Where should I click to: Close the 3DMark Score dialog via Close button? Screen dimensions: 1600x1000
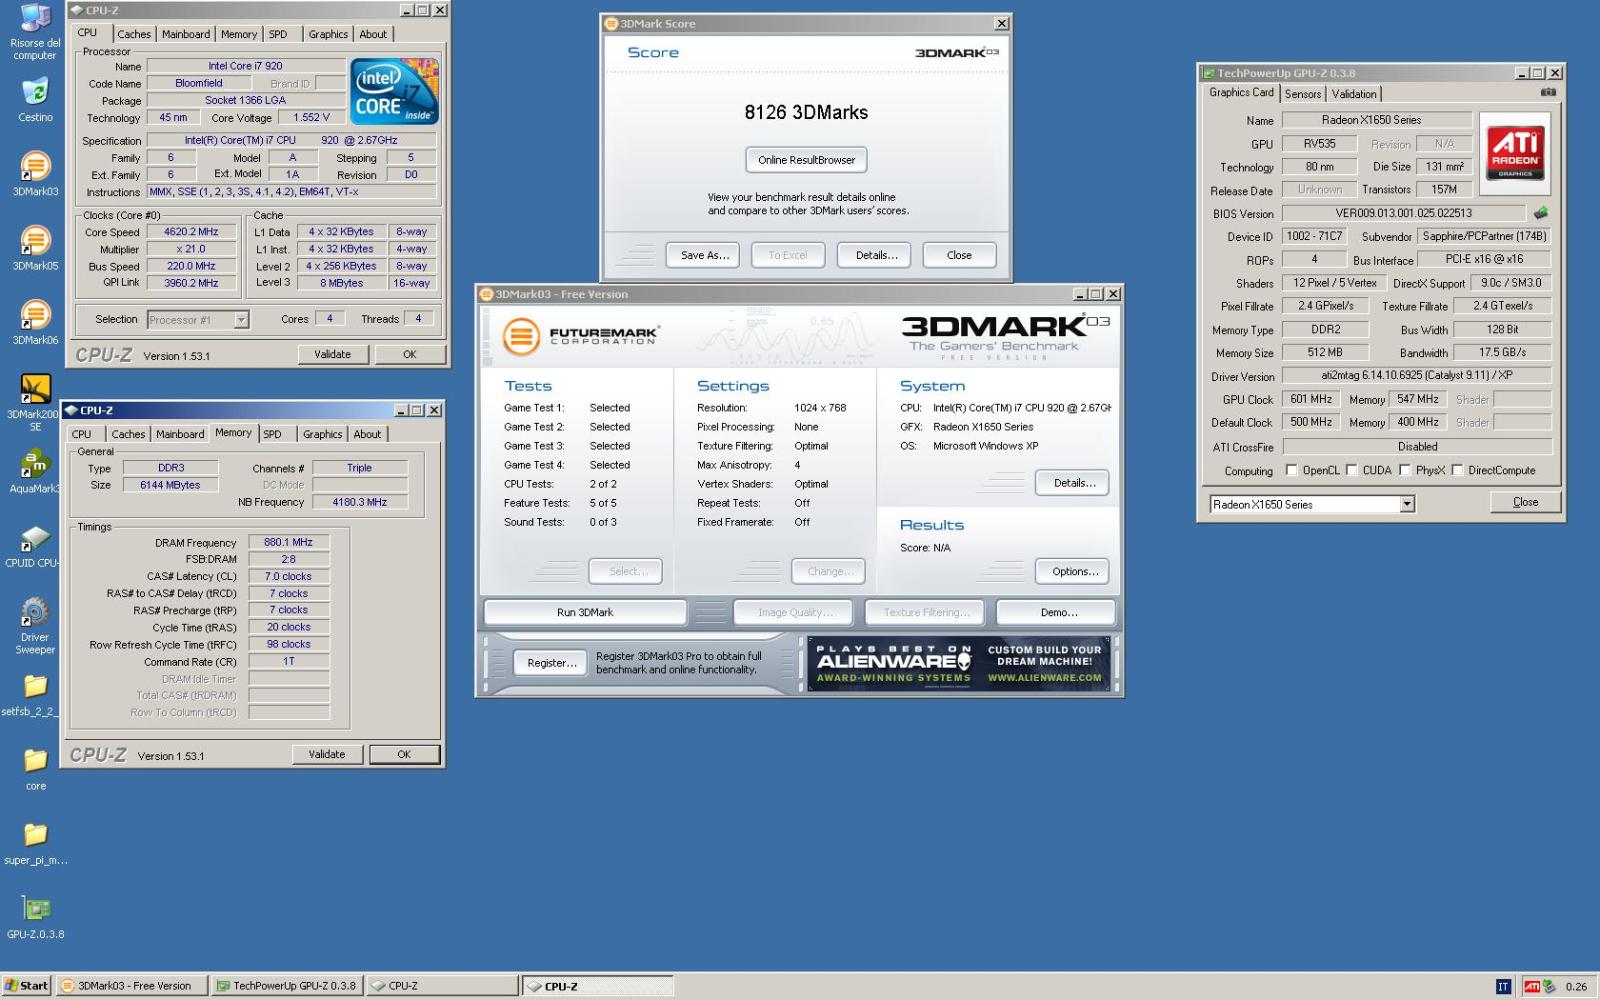959,255
